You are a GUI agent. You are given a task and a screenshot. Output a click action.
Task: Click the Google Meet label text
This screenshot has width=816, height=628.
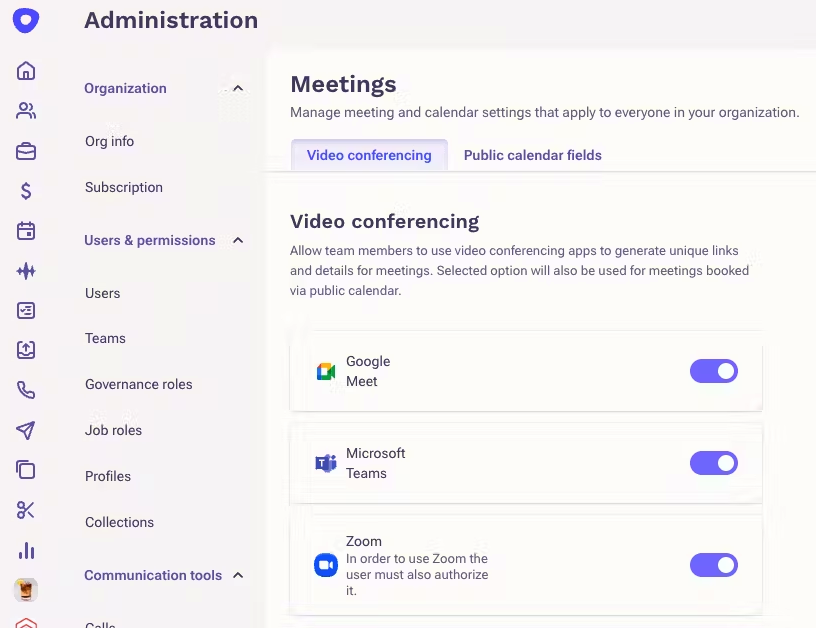(x=368, y=371)
